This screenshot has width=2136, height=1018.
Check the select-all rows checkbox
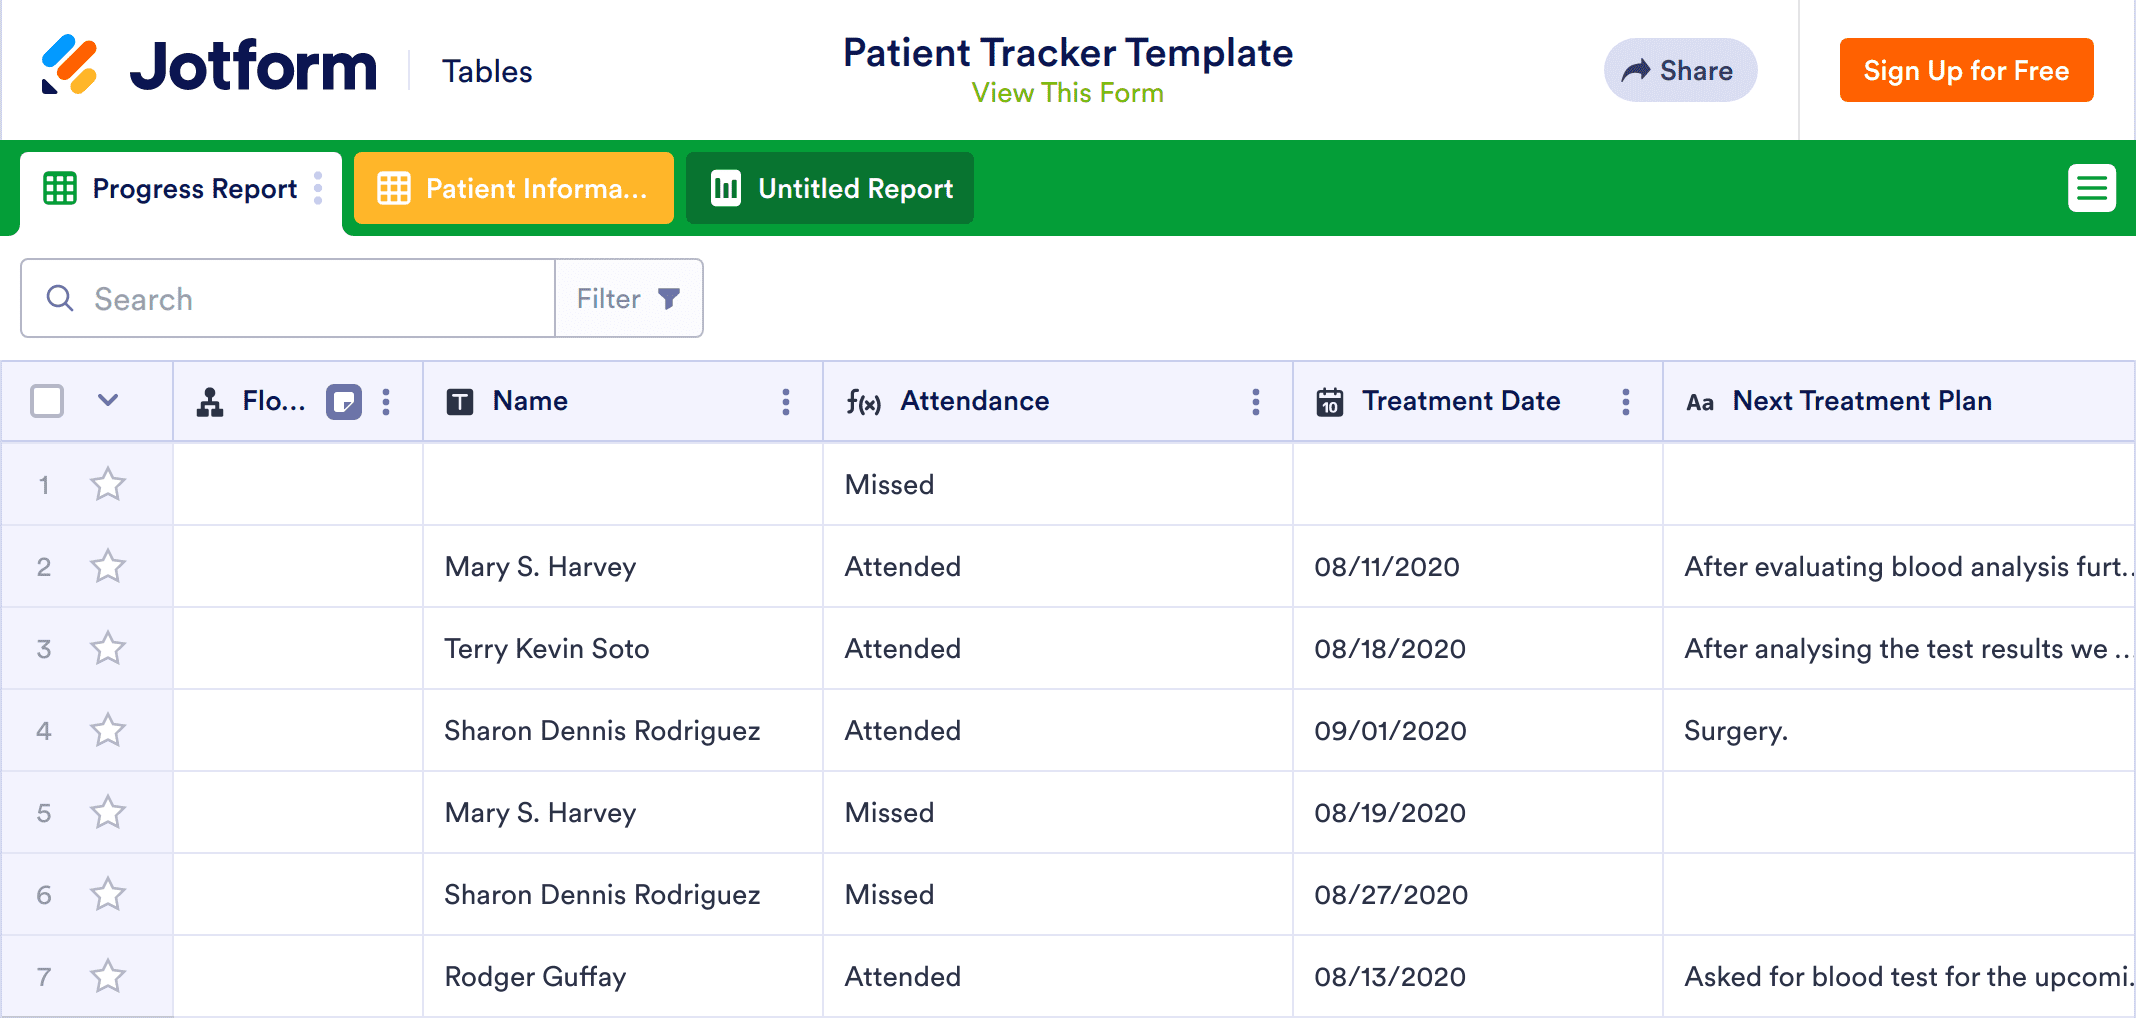tap(47, 401)
